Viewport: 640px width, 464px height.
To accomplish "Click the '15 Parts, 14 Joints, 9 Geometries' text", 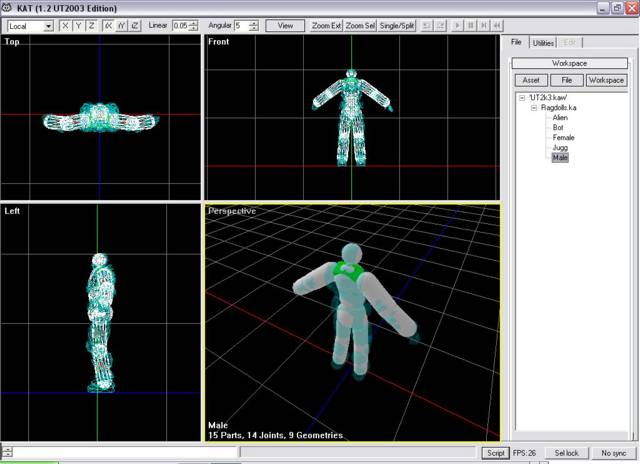I will click(276, 435).
